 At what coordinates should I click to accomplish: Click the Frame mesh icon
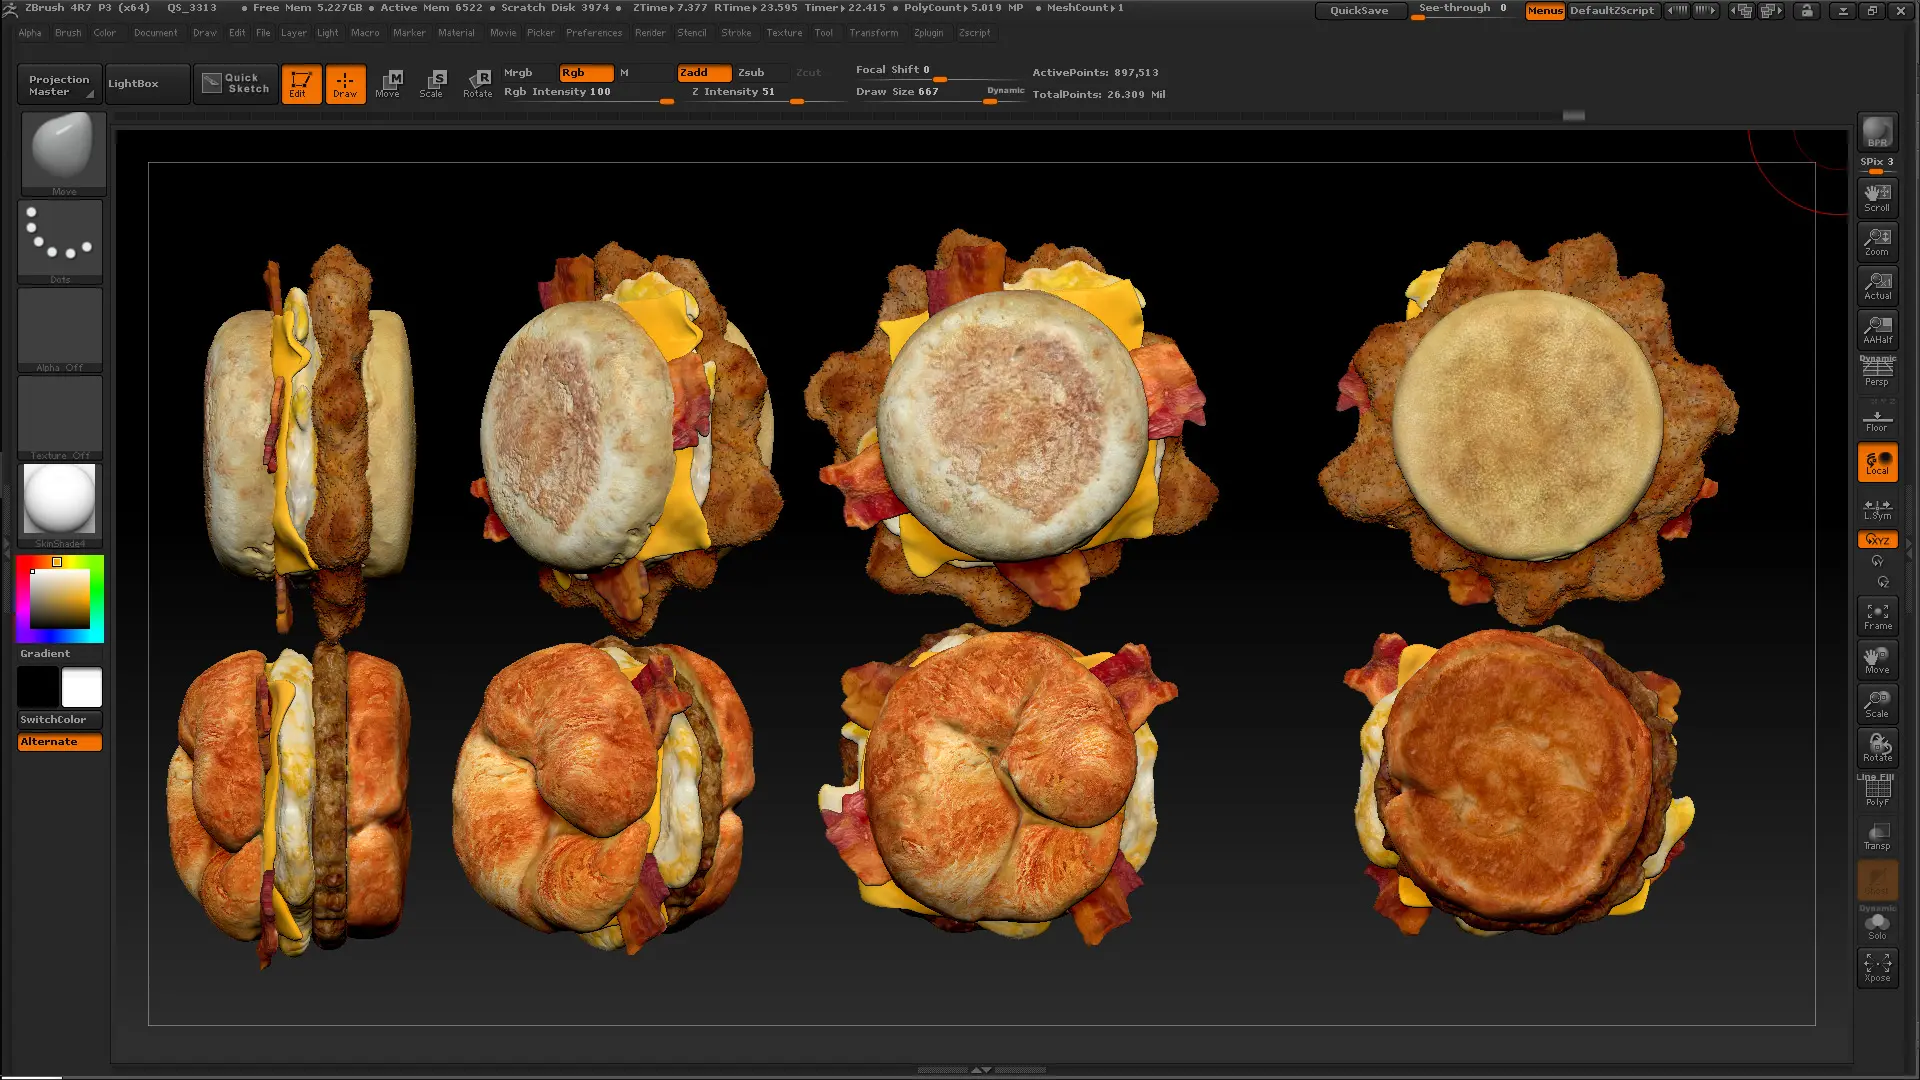(x=1877, y=616)
